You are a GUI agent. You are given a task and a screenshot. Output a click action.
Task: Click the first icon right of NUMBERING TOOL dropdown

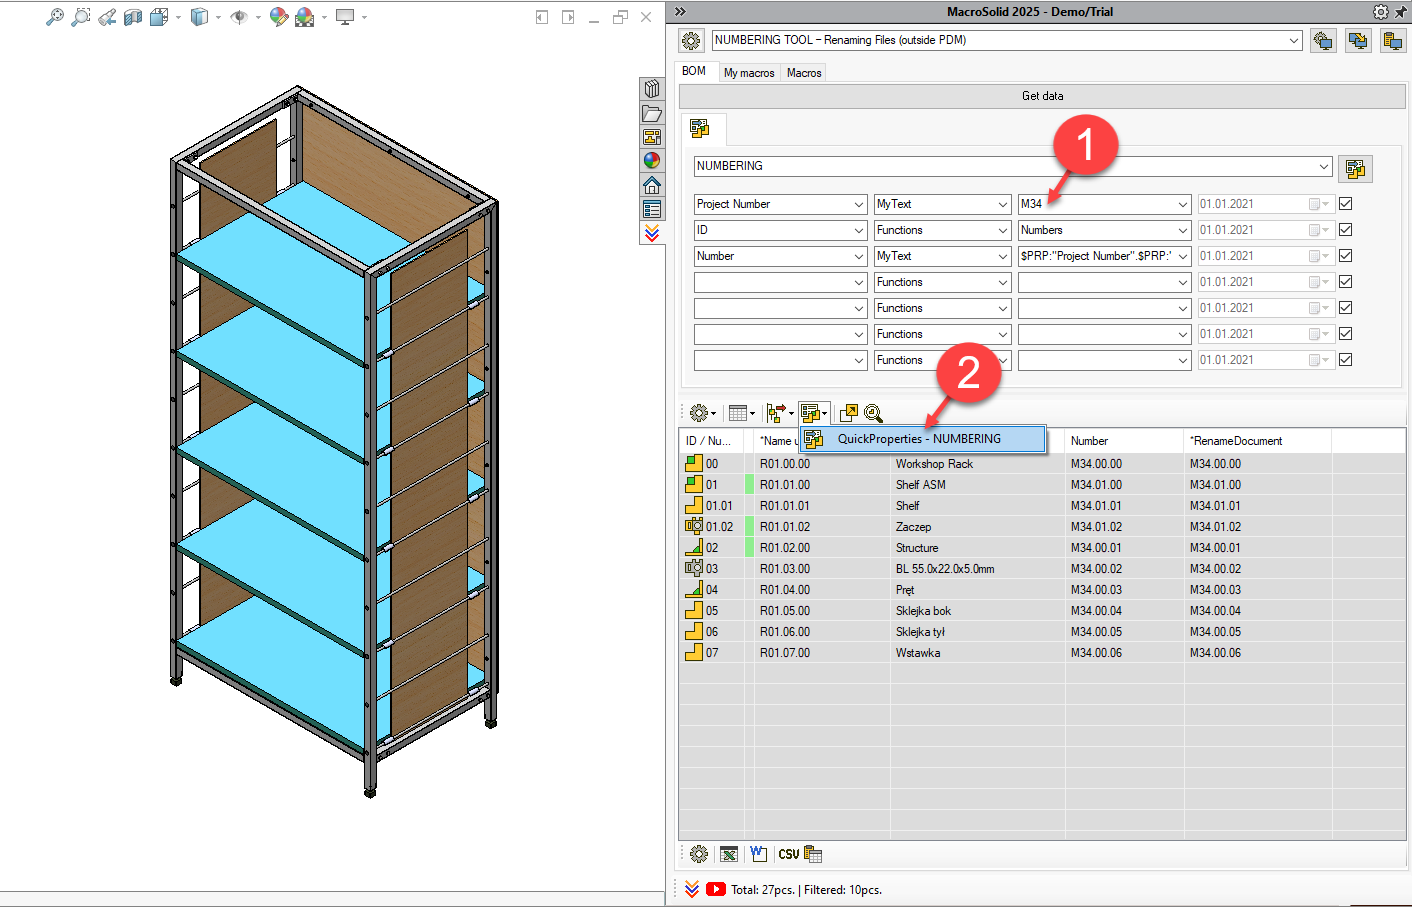[1323, 41]
